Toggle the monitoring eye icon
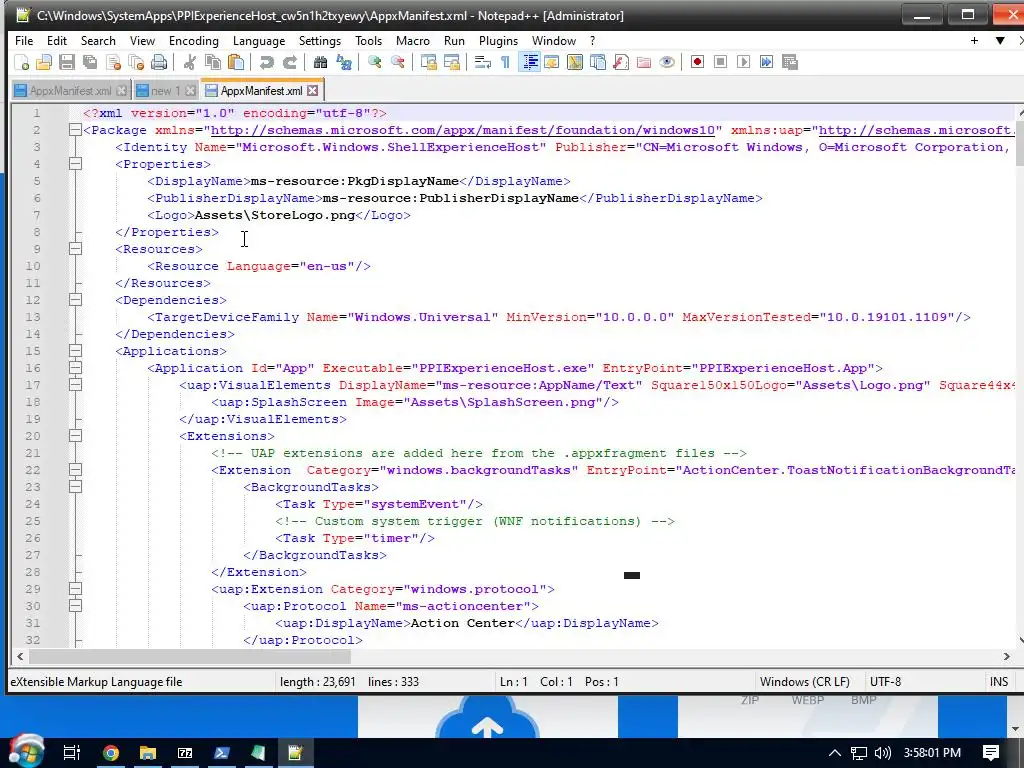Viewport: 1024px width, 768px height. [667, 62]
